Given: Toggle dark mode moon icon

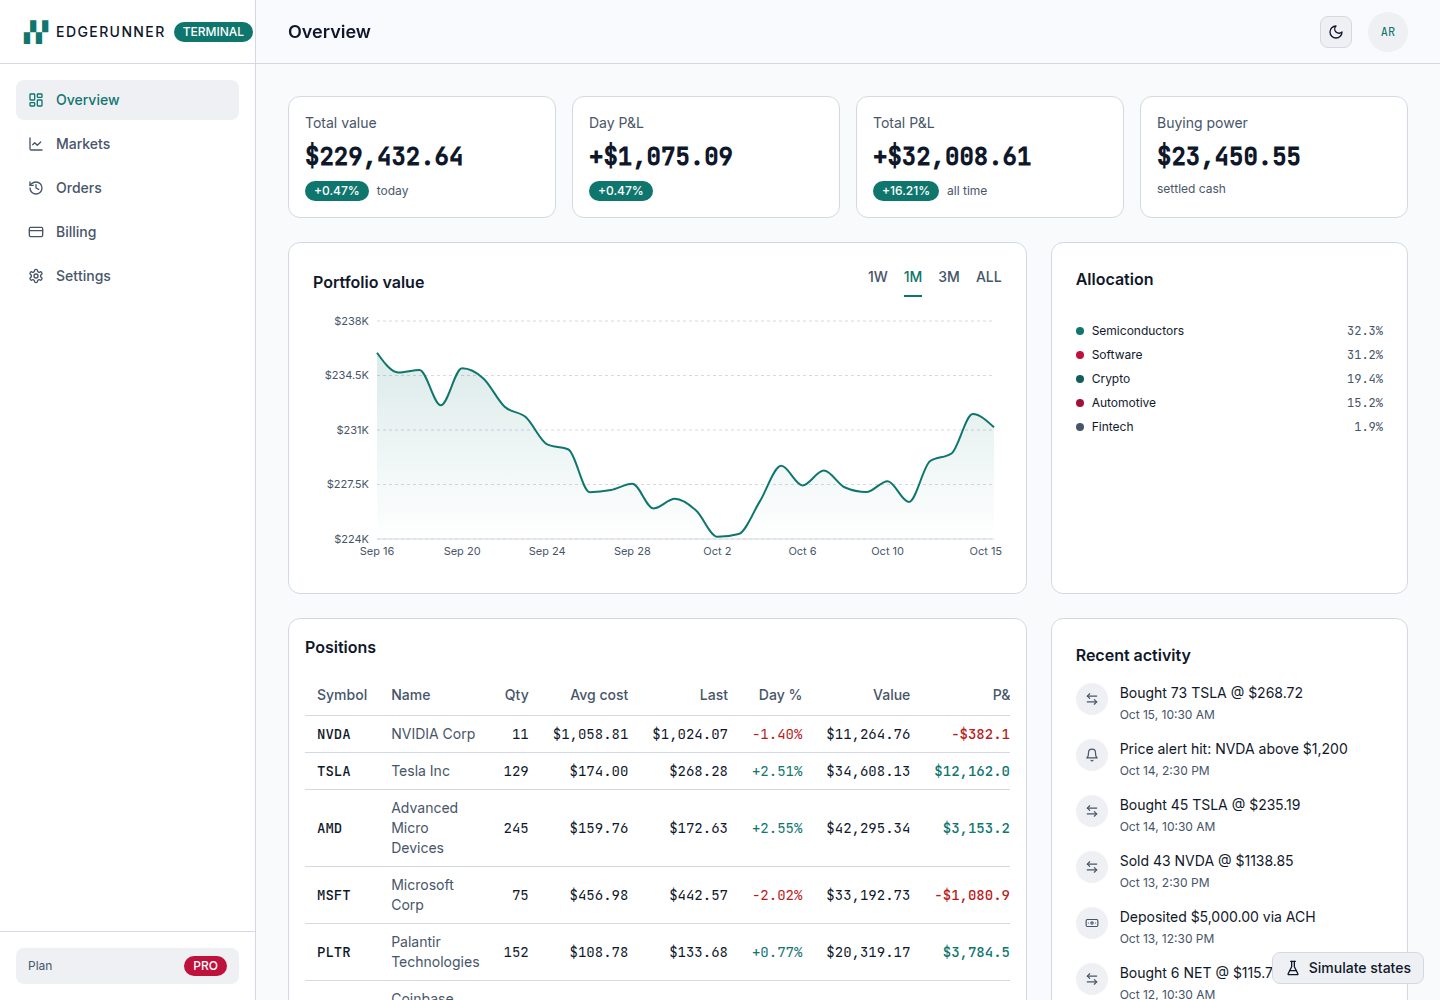Looking at the screenshot, I should click(1336, 32).
